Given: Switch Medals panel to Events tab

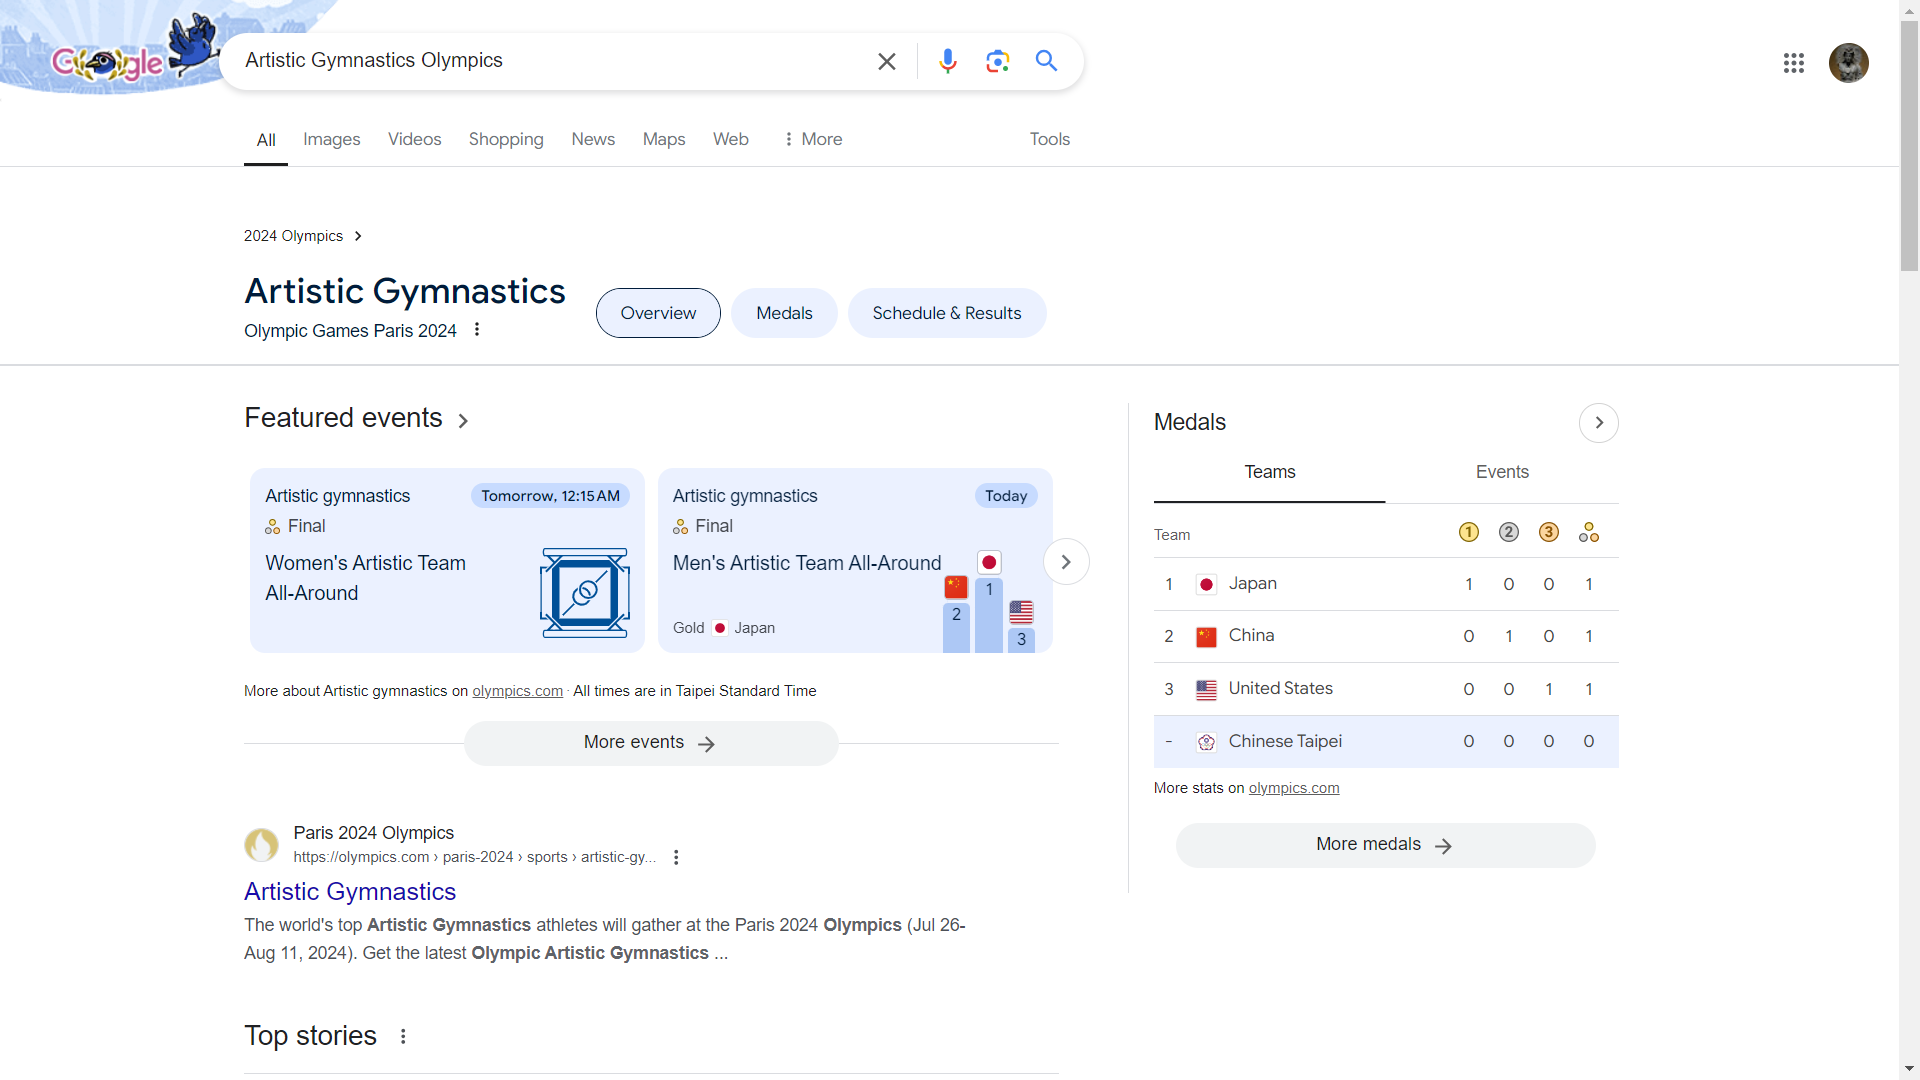Looking at the screenshot, I should coord(1502,473).
